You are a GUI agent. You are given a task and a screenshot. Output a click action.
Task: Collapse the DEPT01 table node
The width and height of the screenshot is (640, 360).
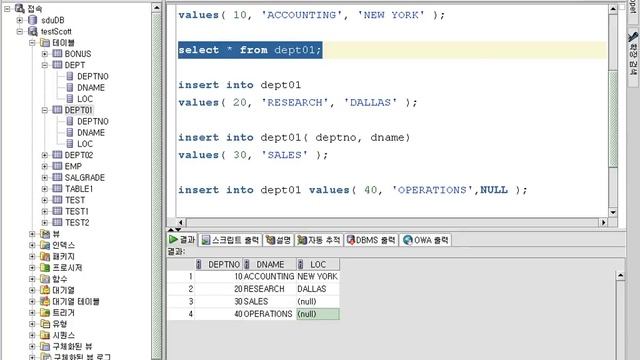45,110
